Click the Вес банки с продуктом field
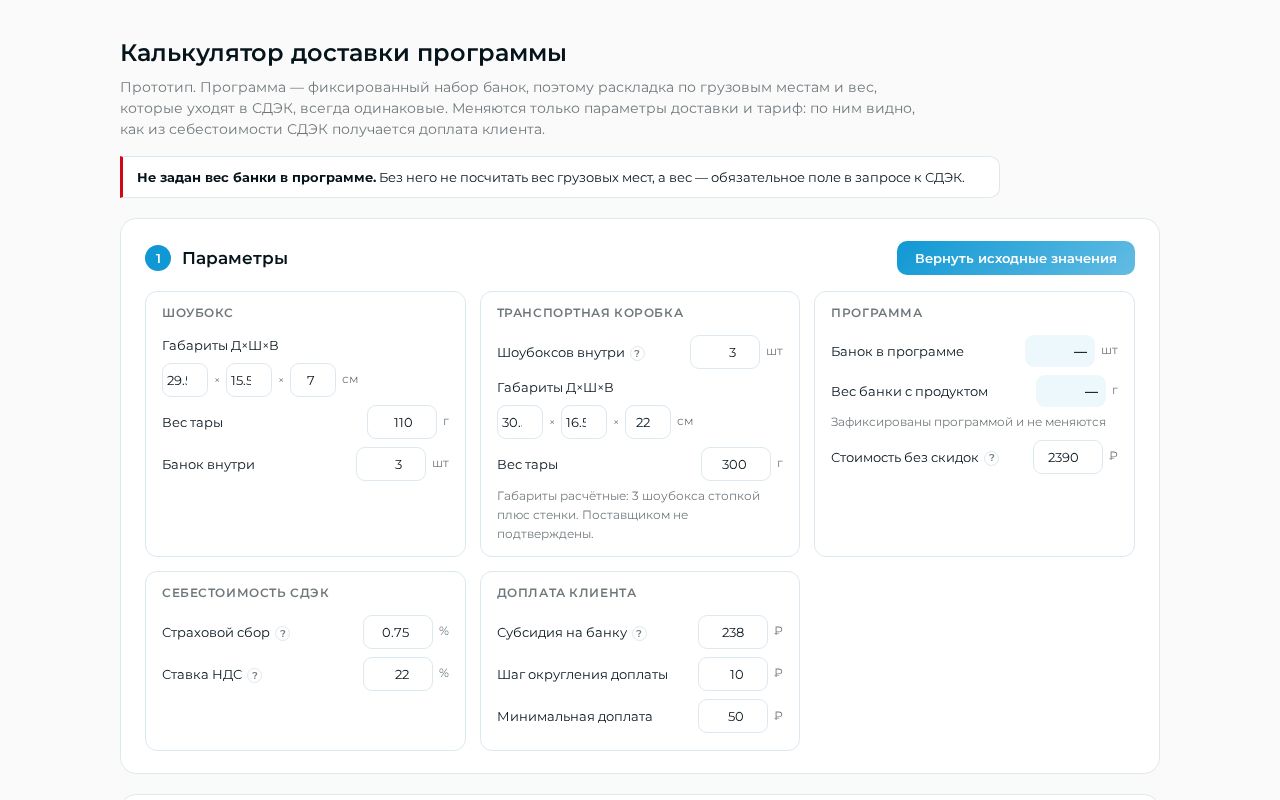 [1071, 391]
